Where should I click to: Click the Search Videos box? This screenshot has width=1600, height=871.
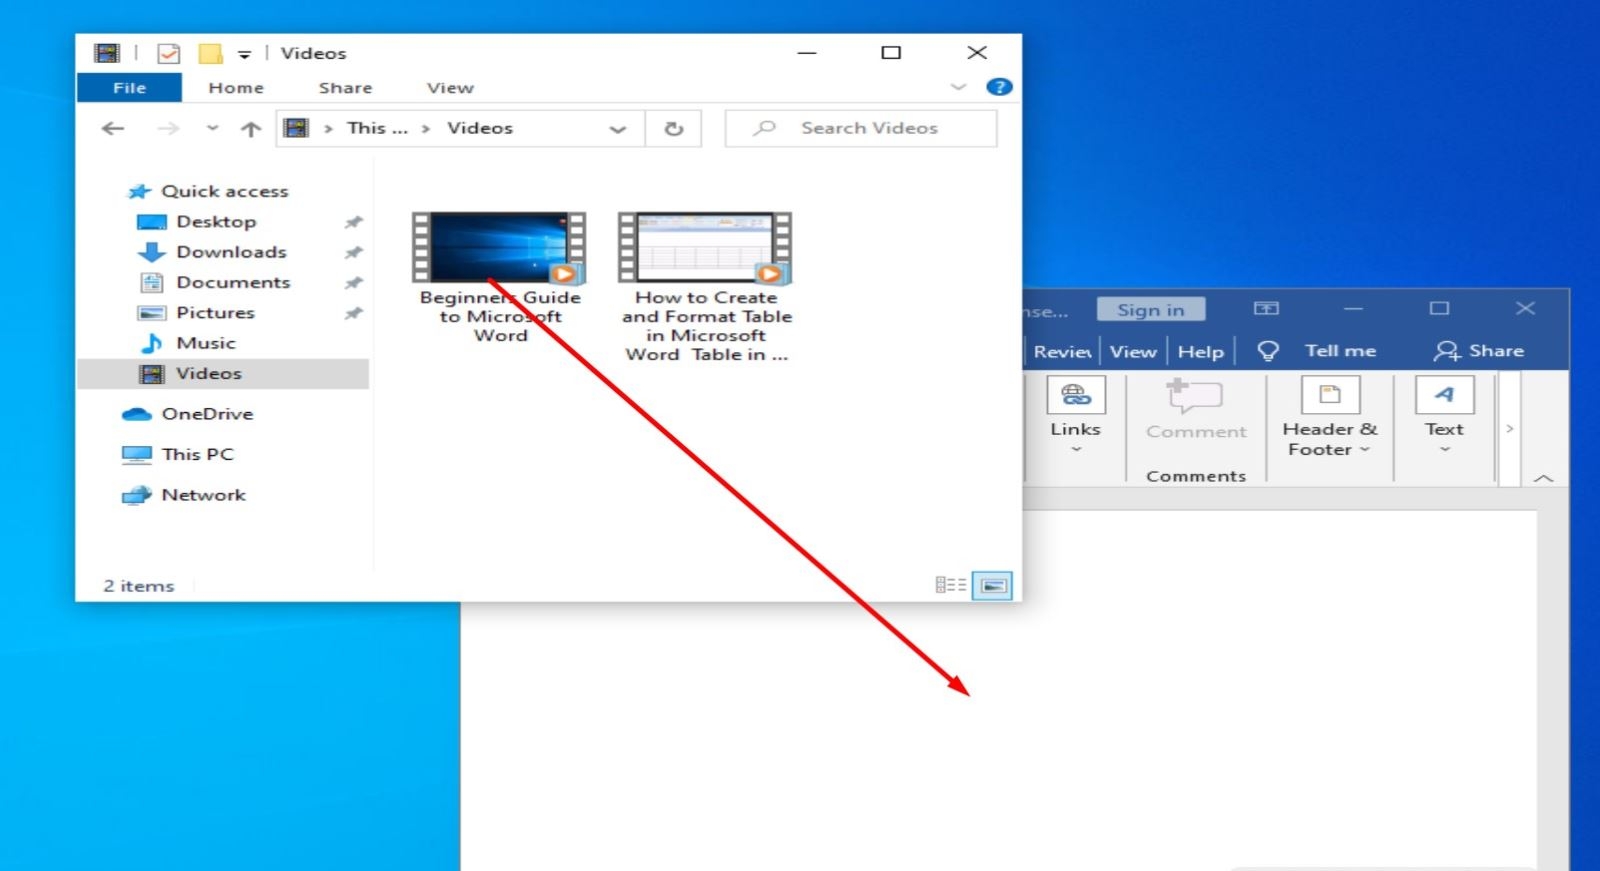tap(861, 128)
